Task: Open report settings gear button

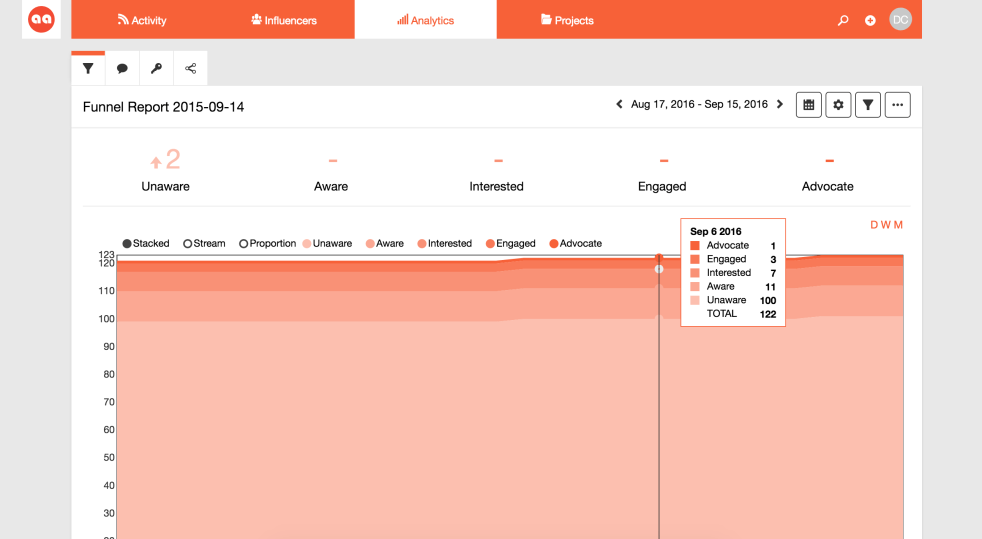Action: pos(838,105)
